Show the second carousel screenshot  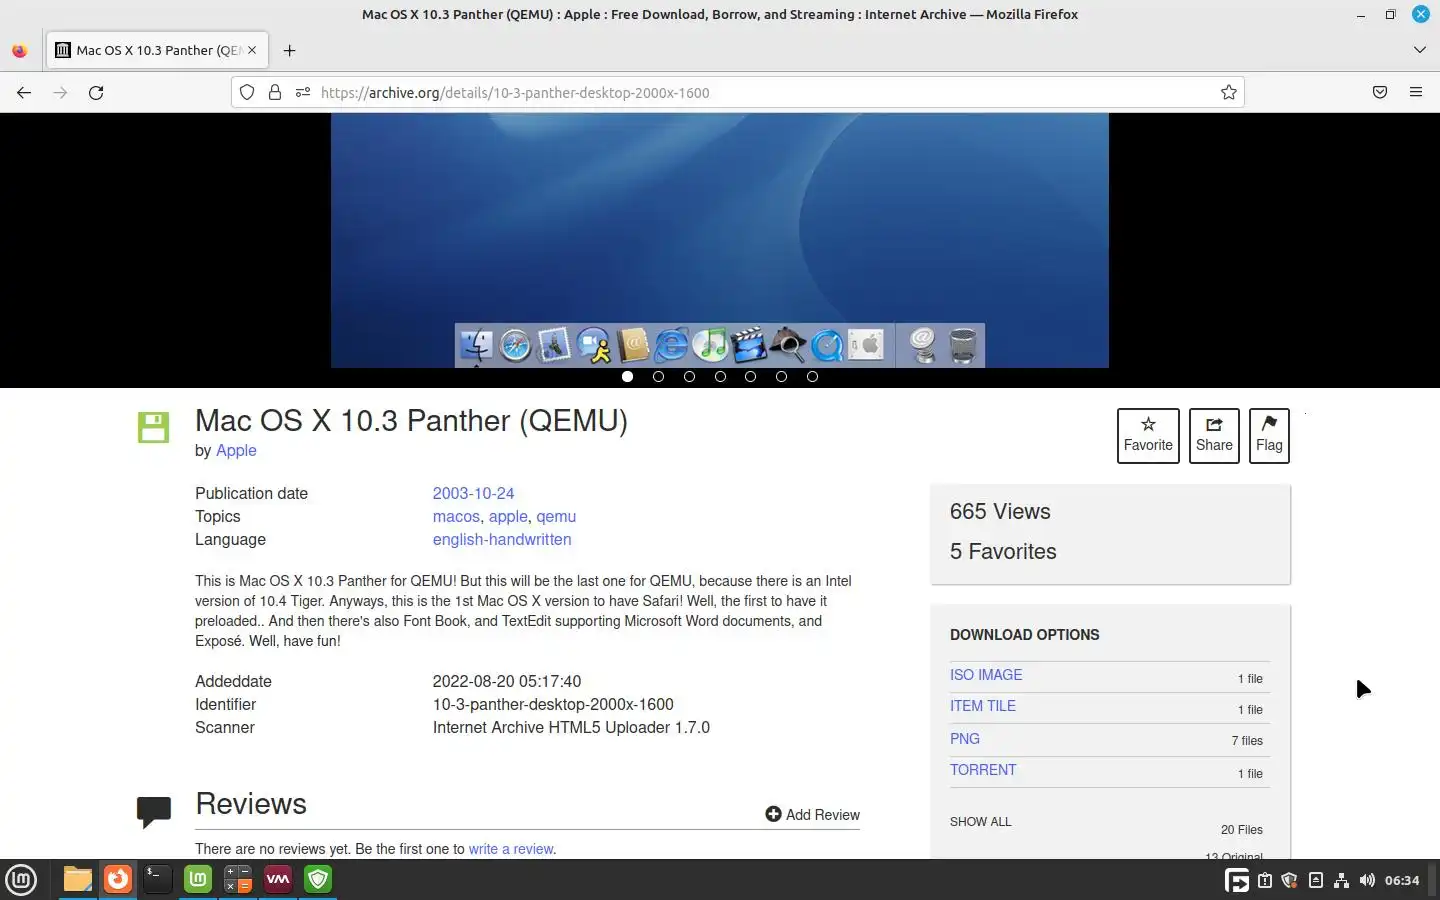(x=658, y=377)
